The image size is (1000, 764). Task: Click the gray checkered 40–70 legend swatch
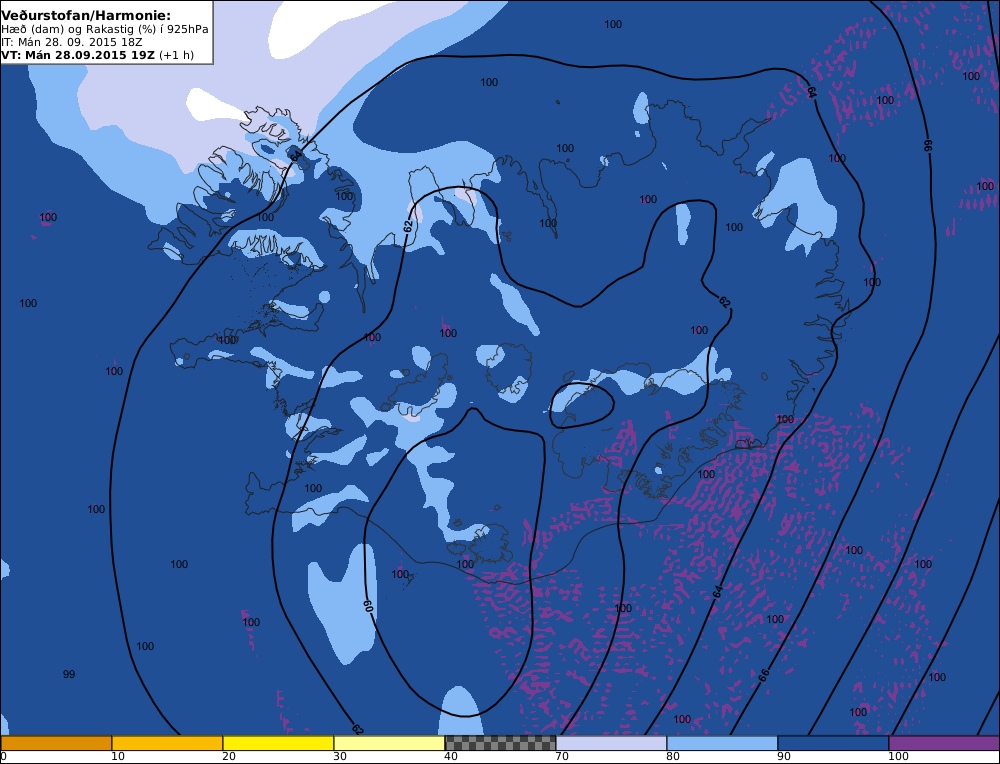tap(500, 743)
